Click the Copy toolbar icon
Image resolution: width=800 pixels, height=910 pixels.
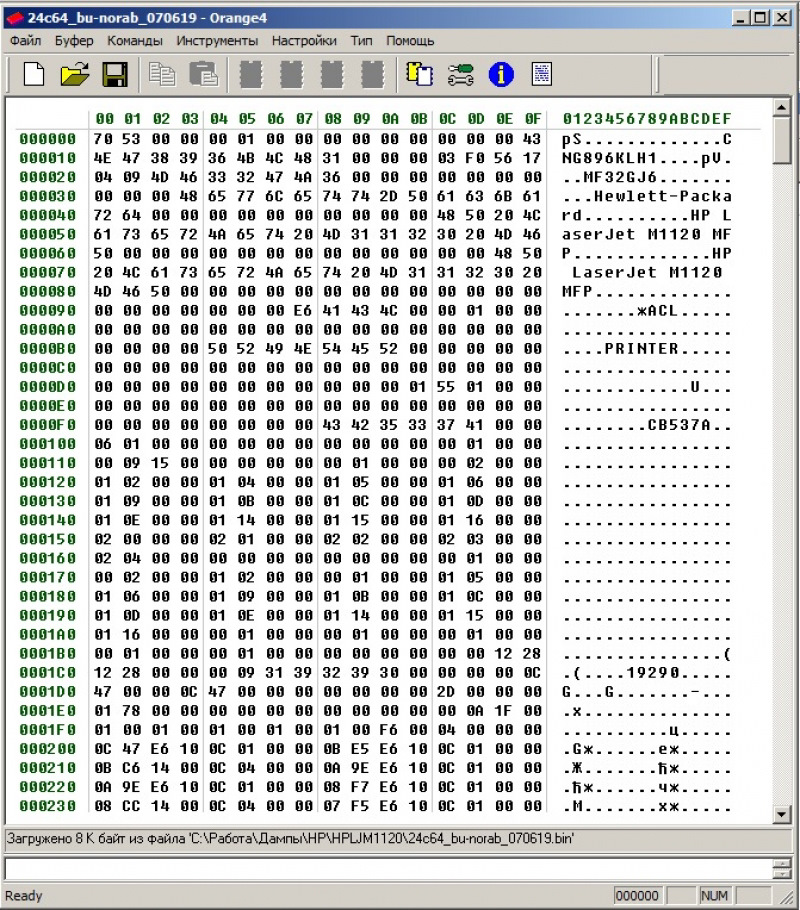(162, 74)
